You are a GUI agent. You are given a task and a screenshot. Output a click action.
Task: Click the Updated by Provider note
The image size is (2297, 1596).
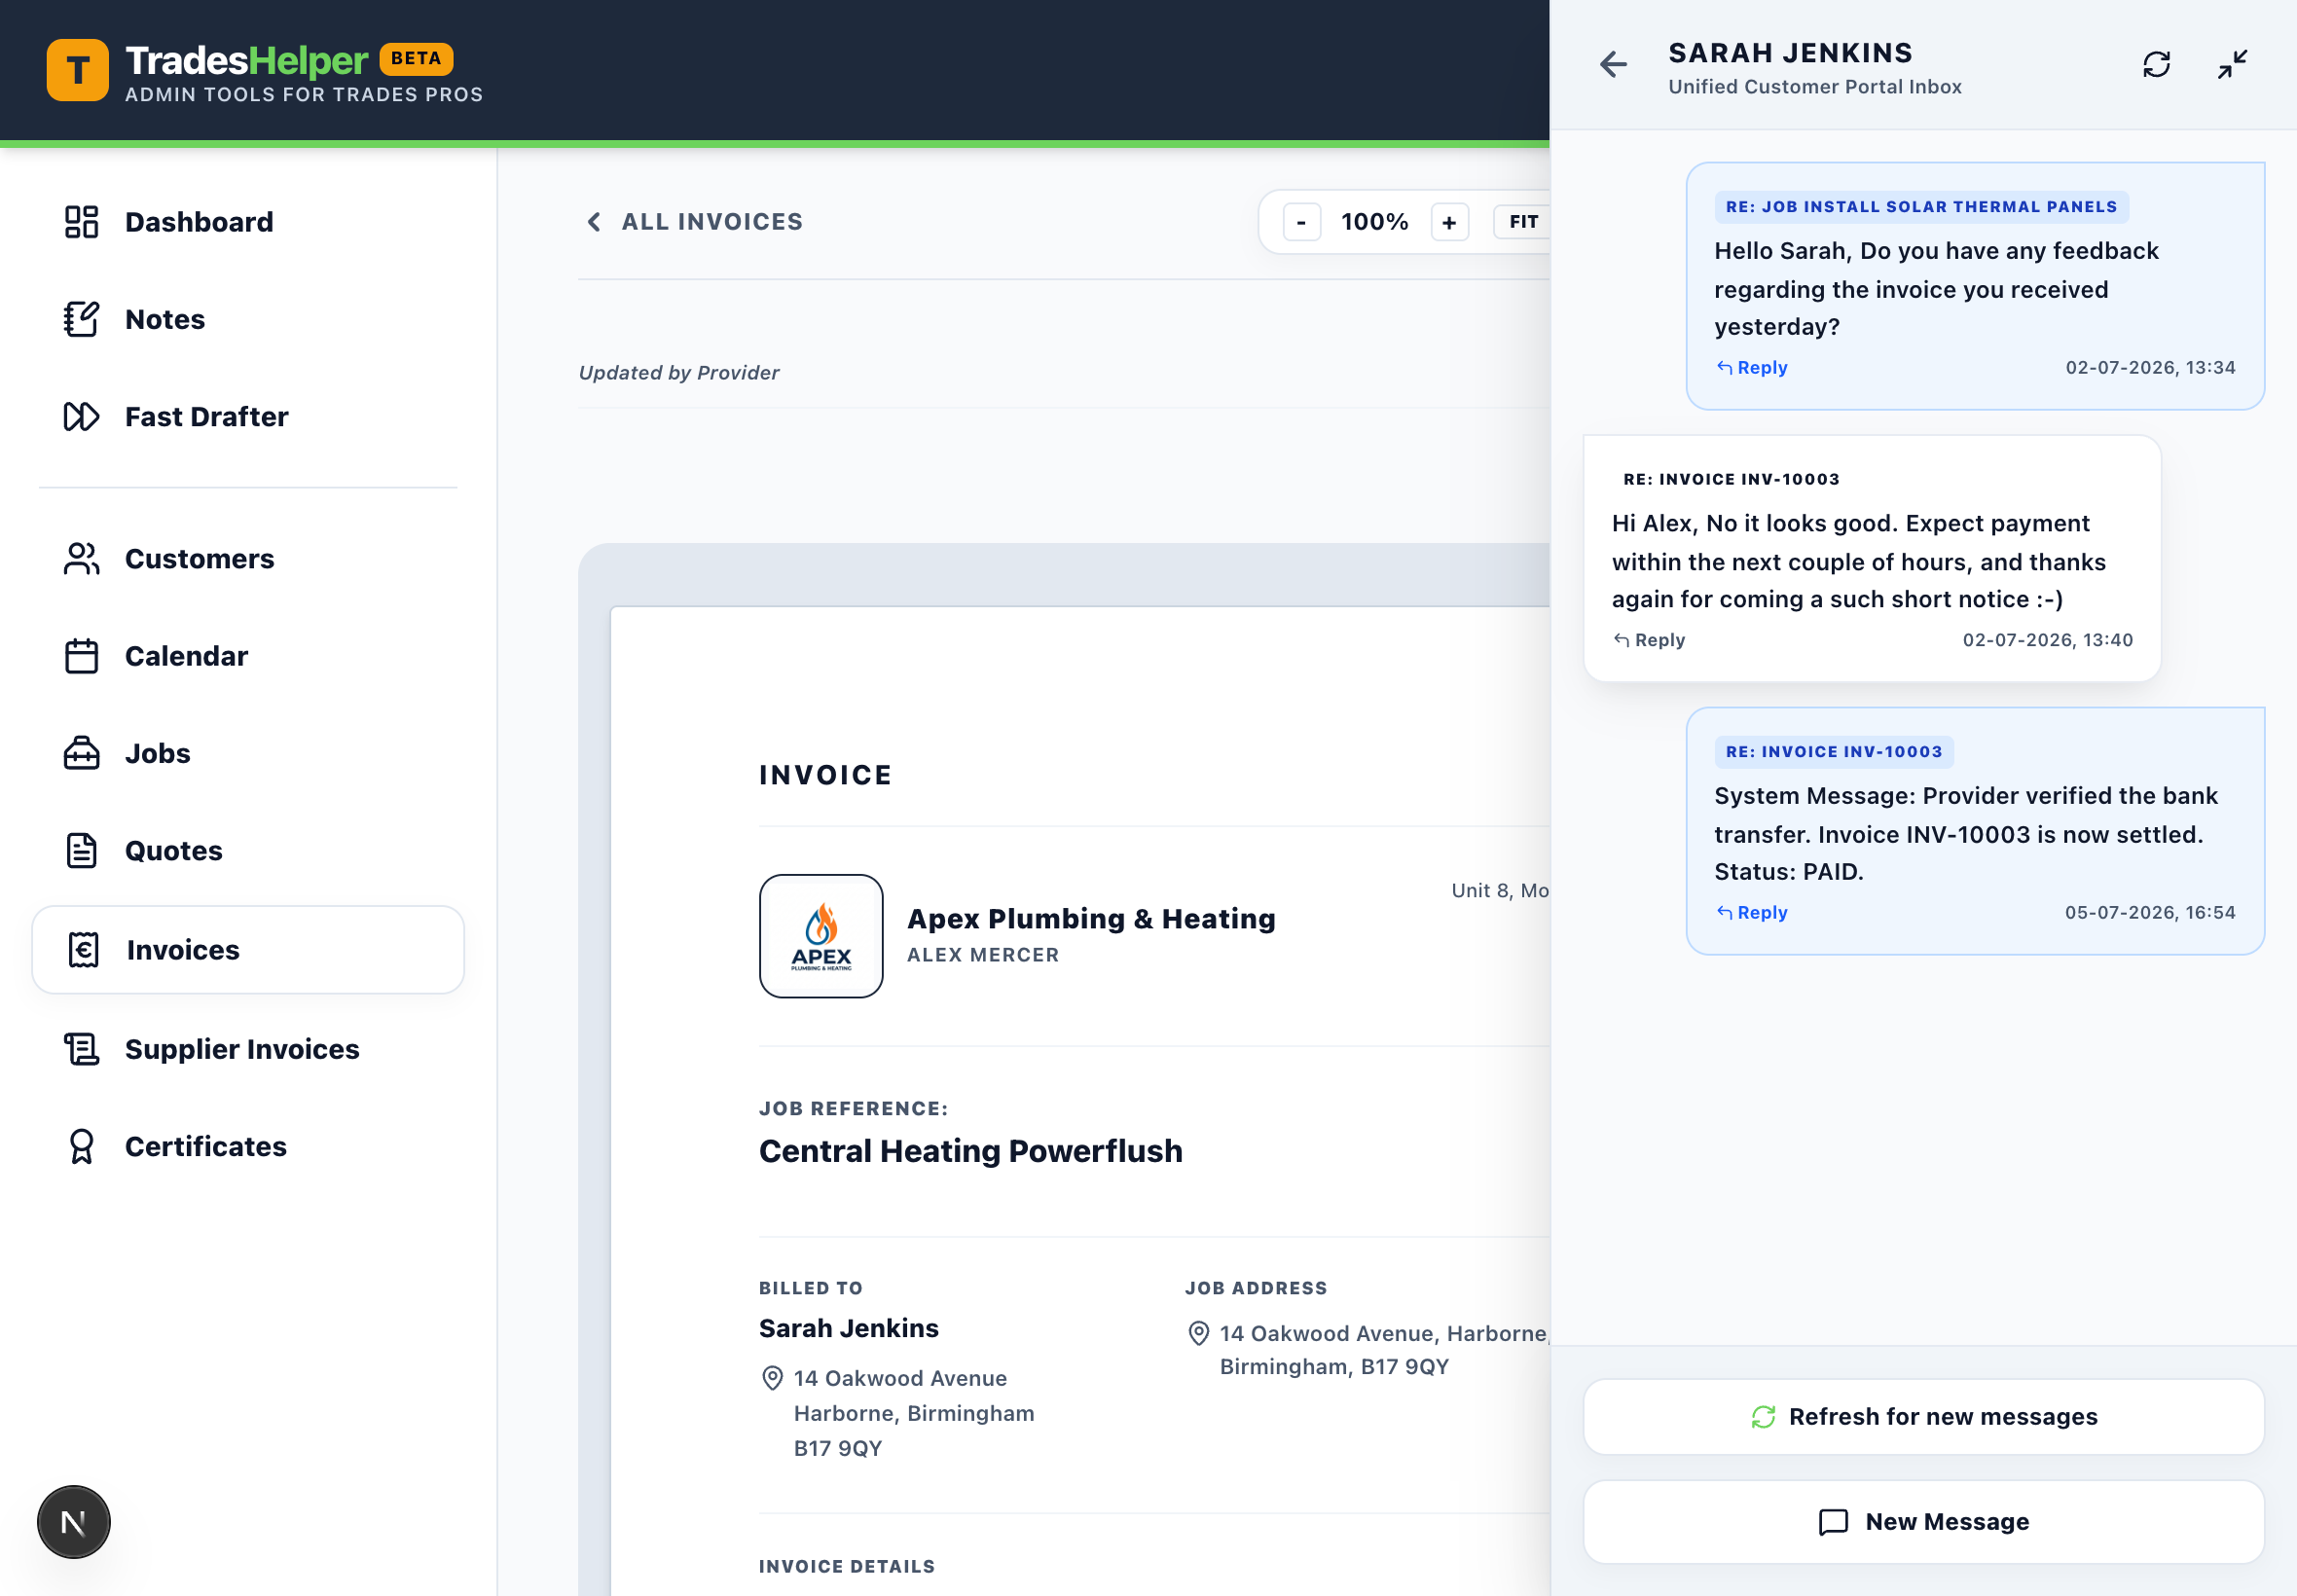(x=679, y=372)
